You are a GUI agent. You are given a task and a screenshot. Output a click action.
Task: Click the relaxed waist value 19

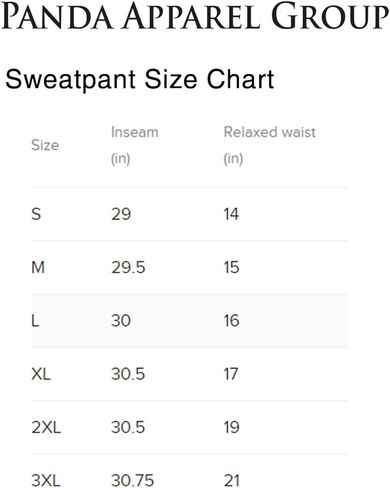(x=232, y=427)
